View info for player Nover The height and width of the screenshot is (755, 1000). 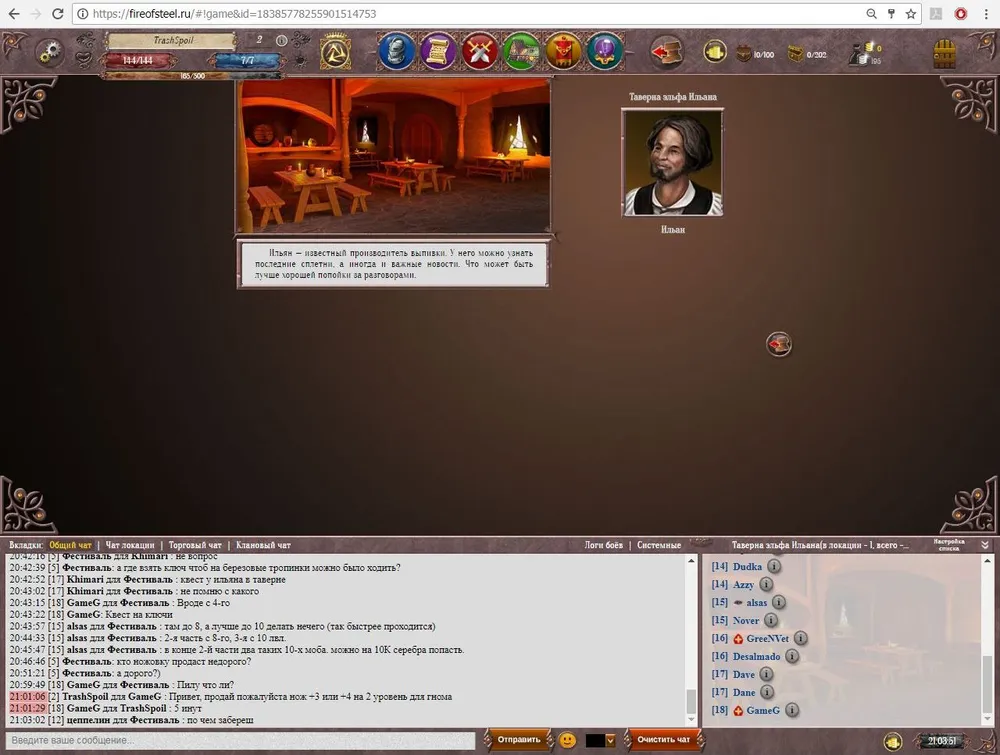[x=770, y=620]
